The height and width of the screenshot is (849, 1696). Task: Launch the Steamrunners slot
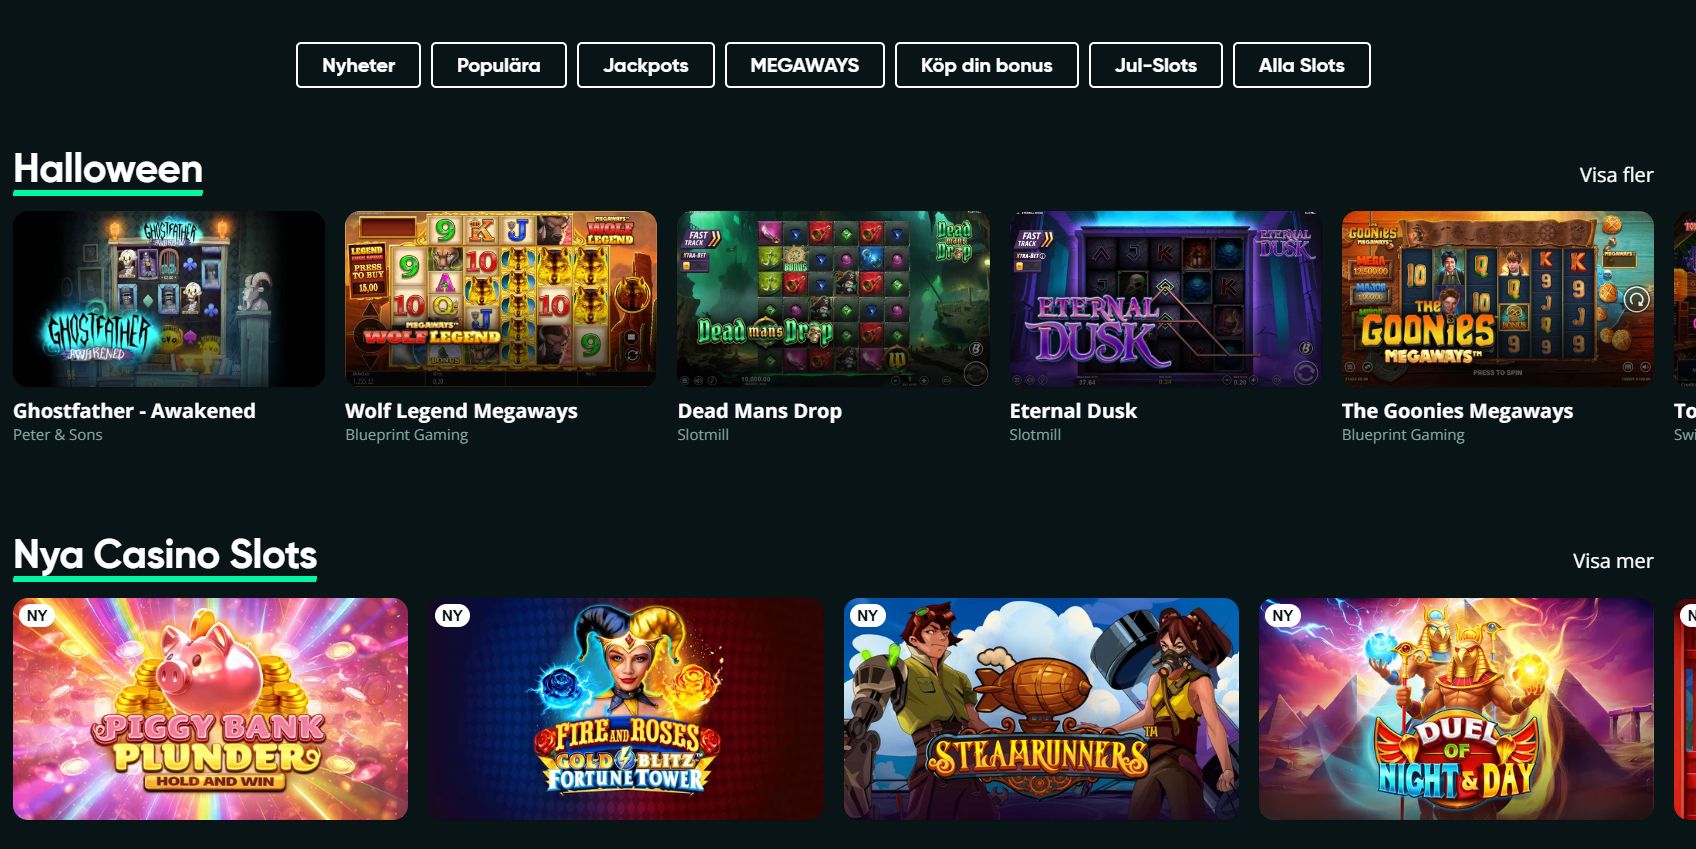tap(1041, 709)
